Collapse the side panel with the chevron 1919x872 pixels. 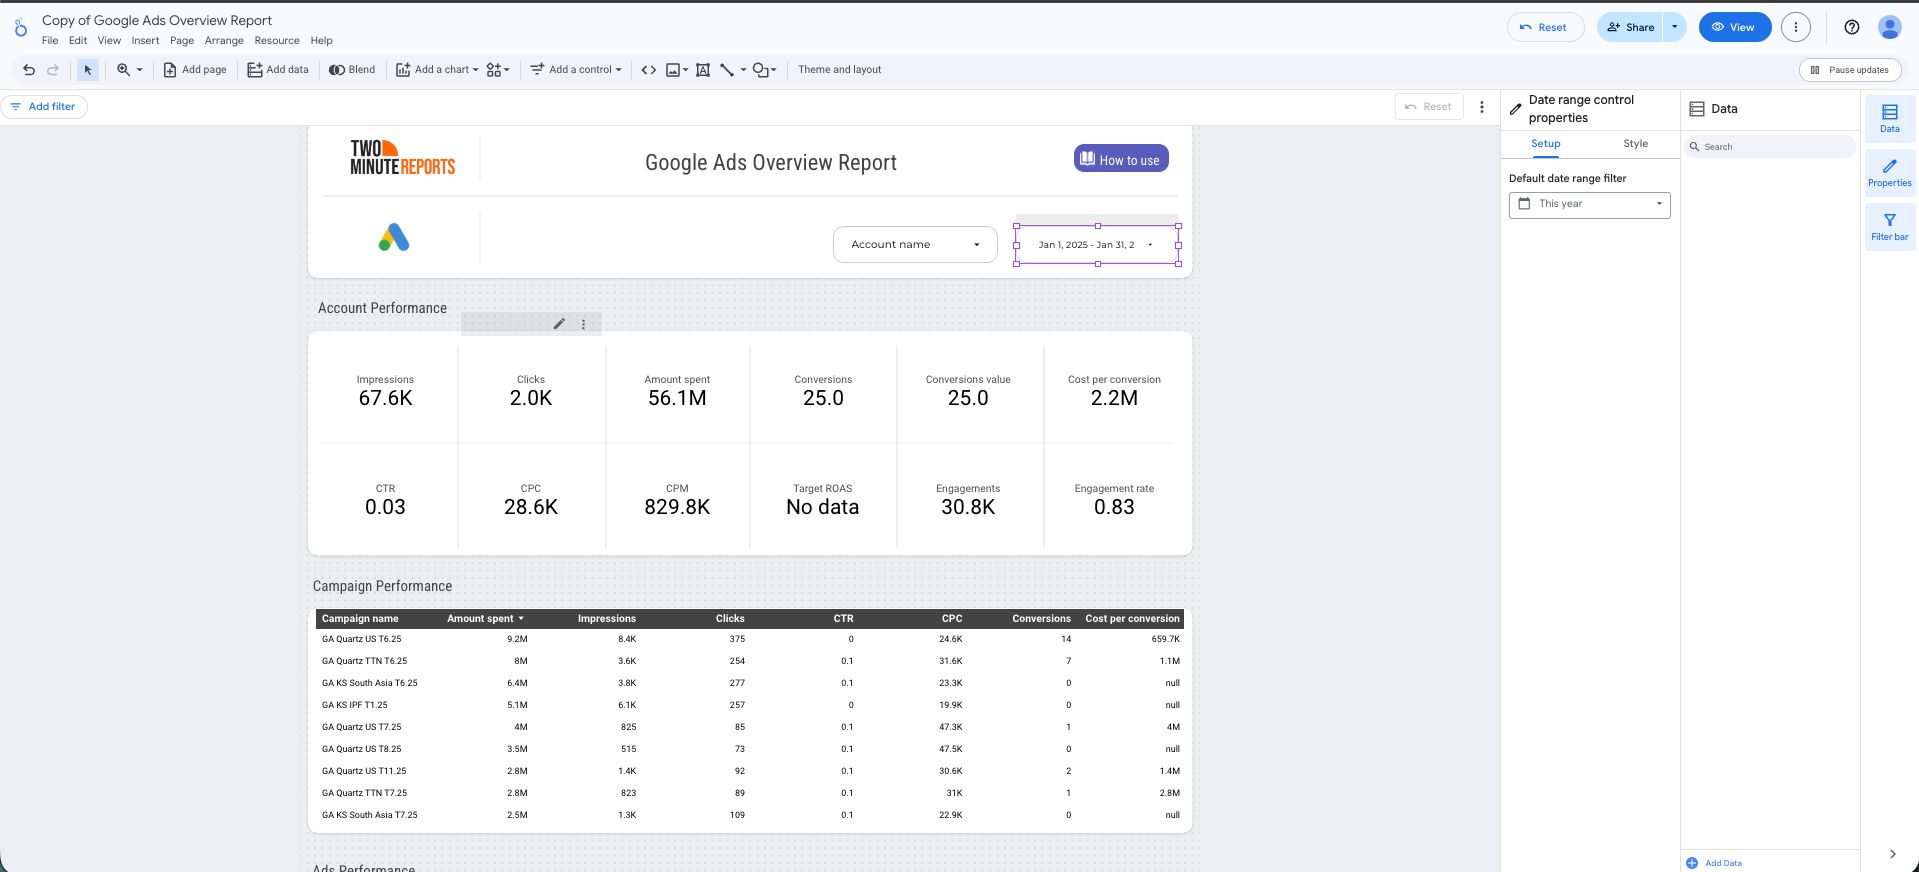1892,854
